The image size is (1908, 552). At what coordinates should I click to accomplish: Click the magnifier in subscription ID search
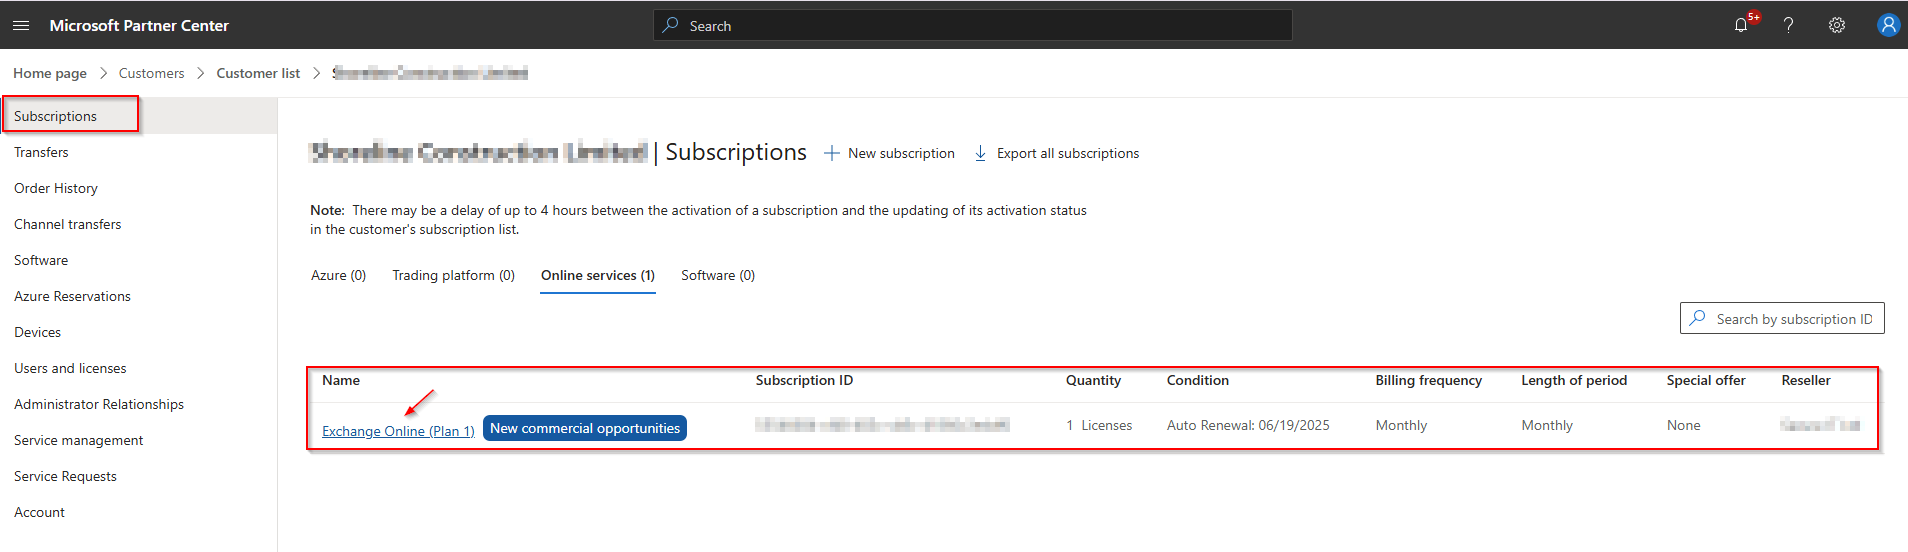[x=1697, y=318]
